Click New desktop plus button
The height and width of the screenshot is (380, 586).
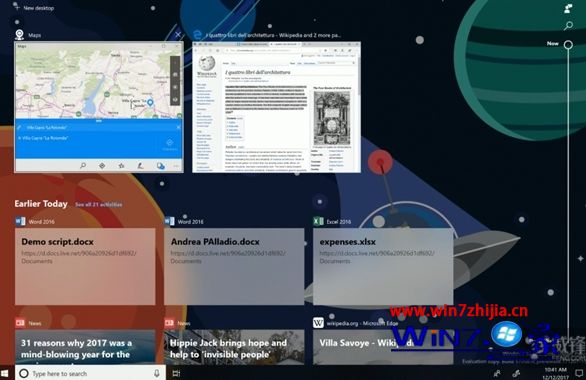pyautogui.click(x=16, y=7)
